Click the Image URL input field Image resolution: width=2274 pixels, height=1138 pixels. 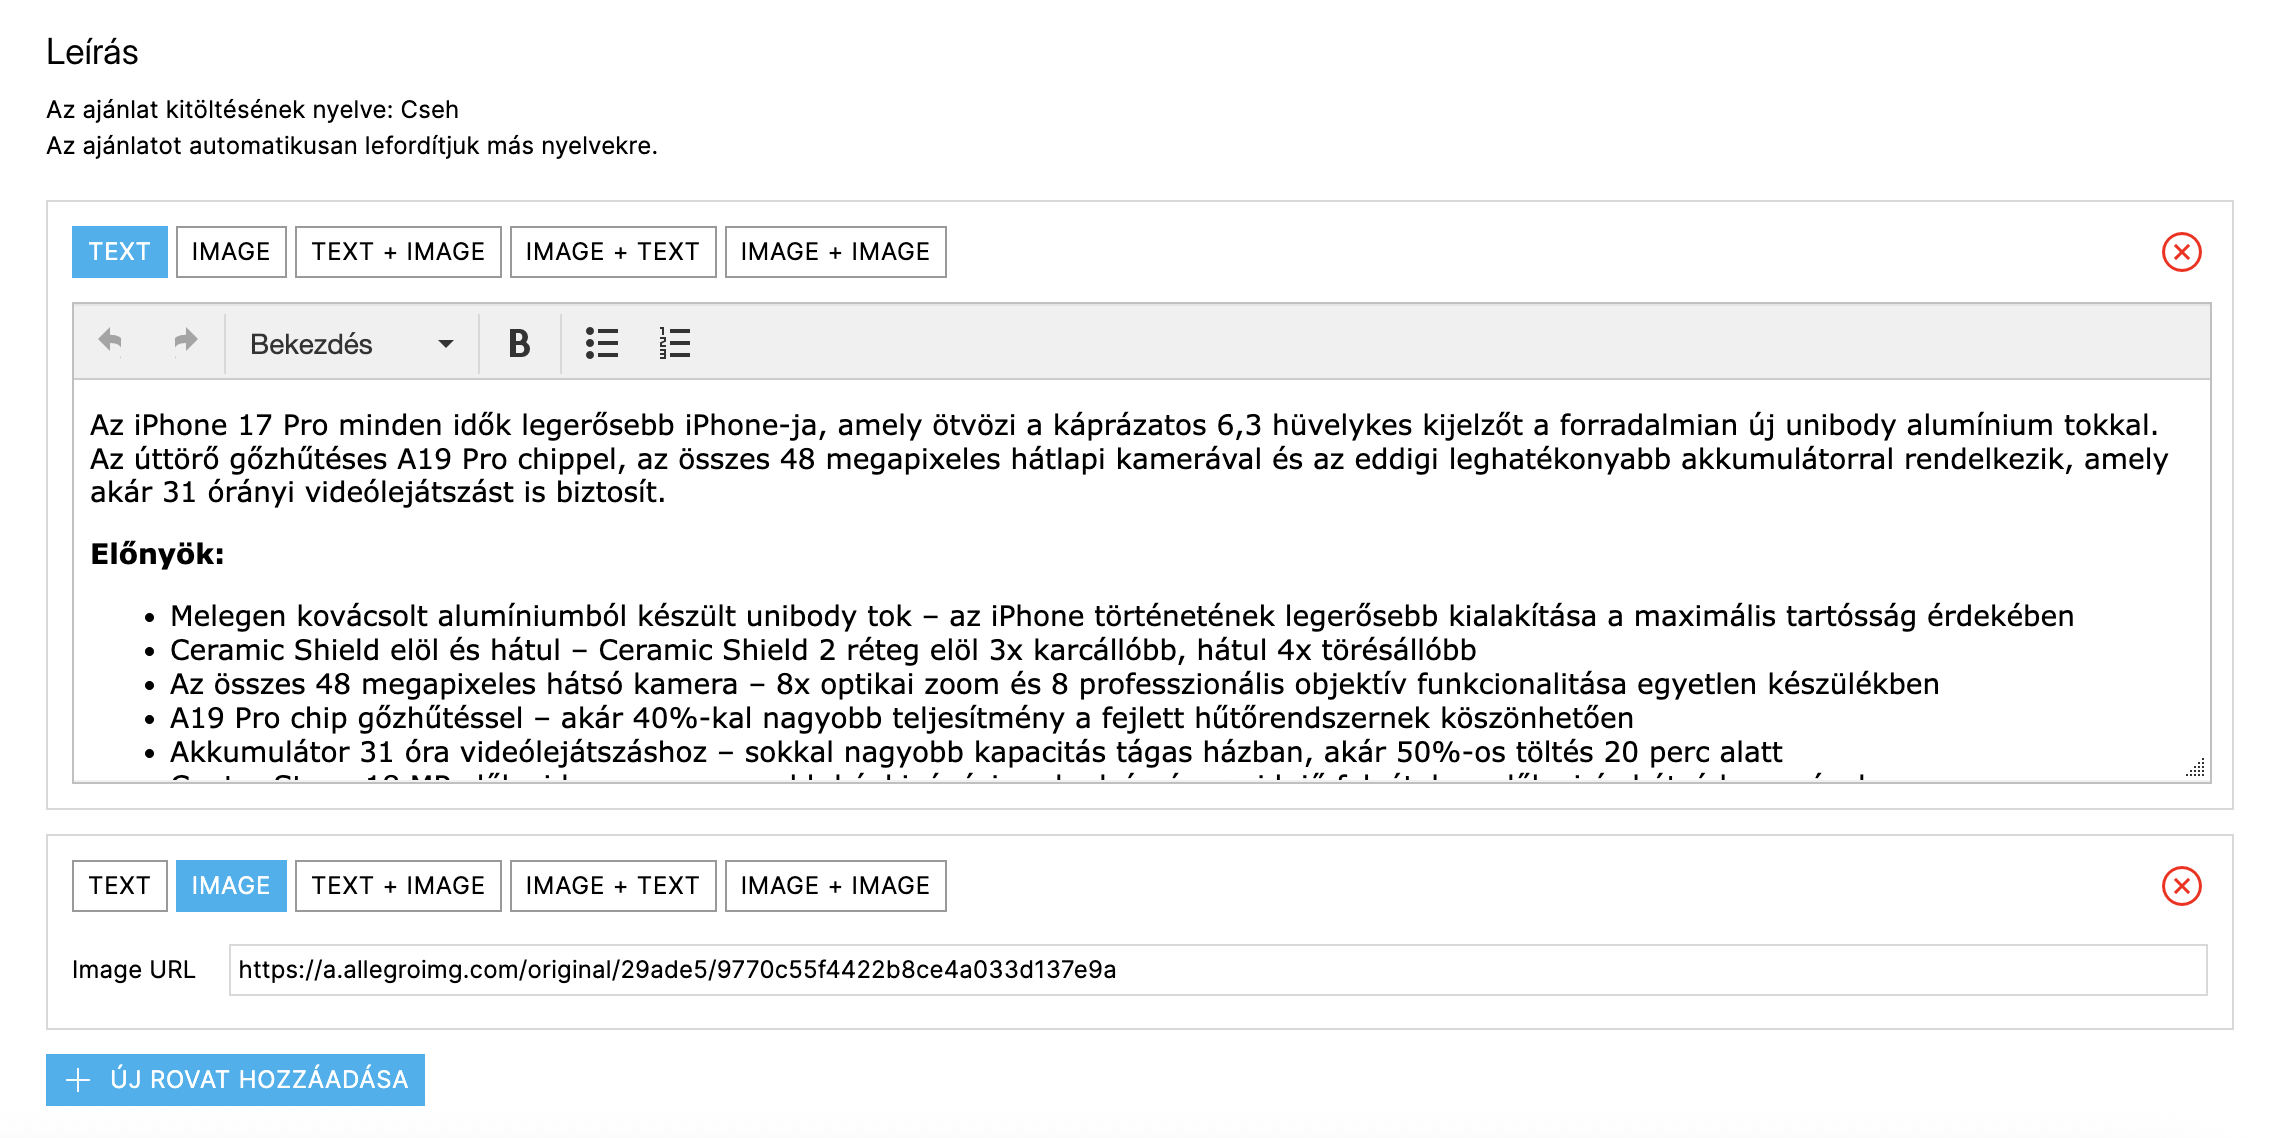[x=1217, y=970]
